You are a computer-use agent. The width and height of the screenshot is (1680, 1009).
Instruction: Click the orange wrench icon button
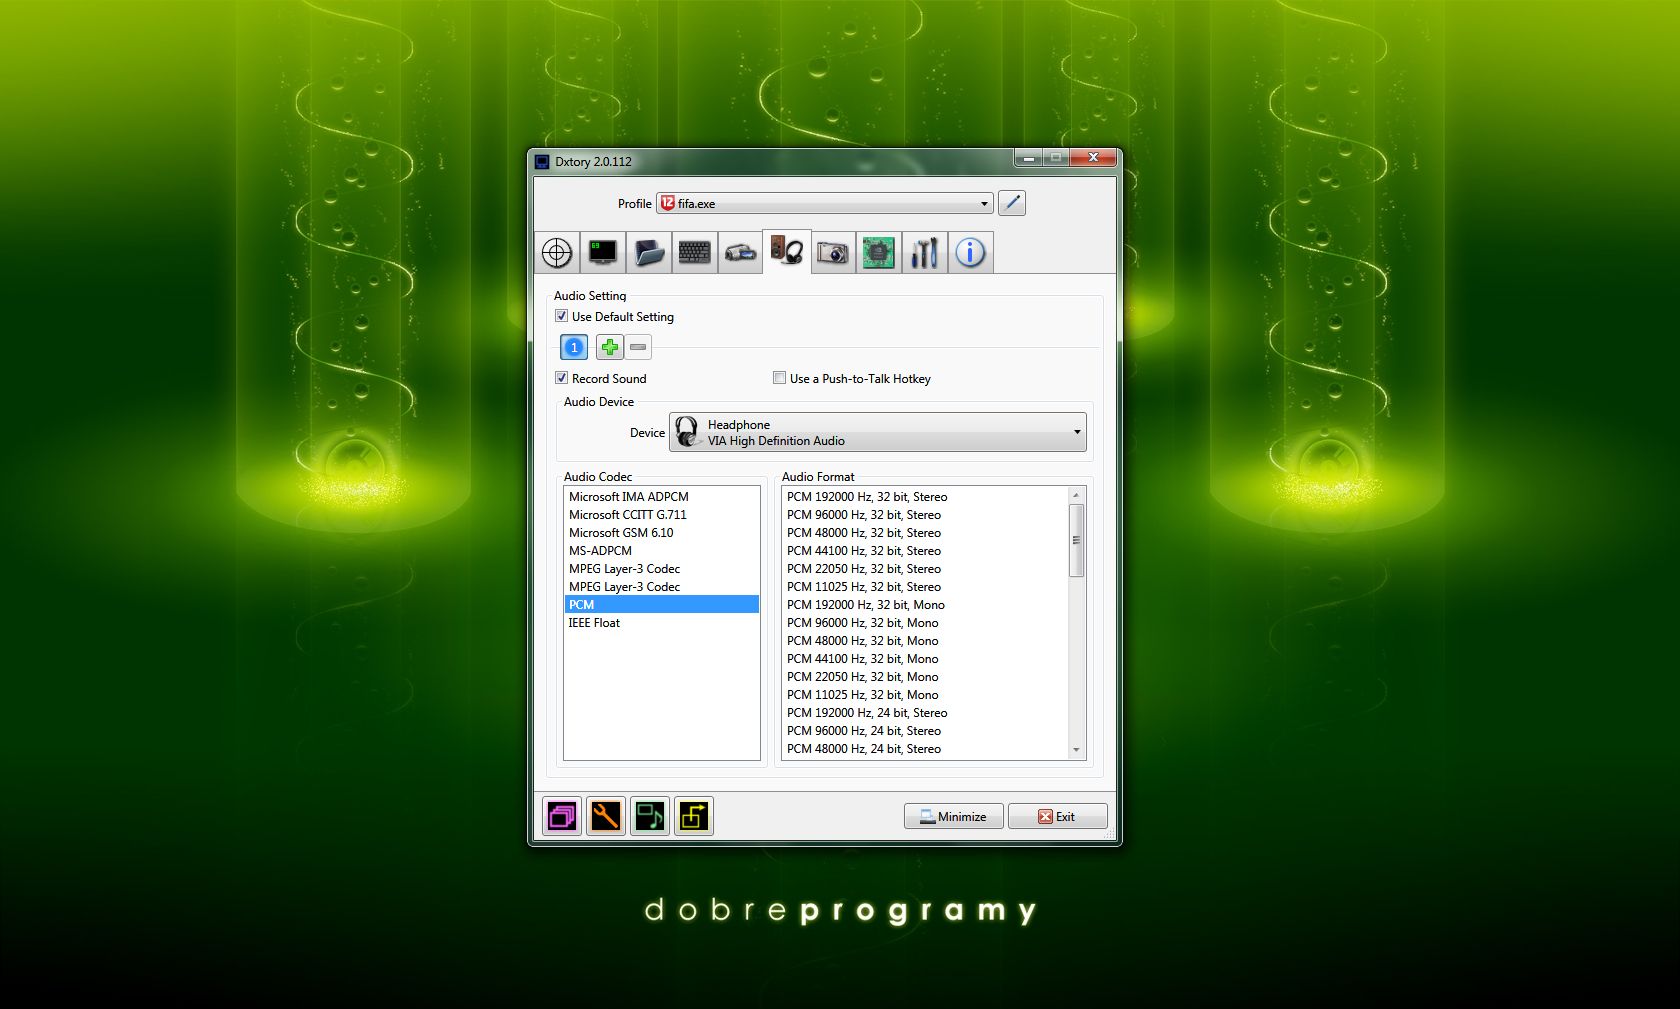(x=606, y=816)
